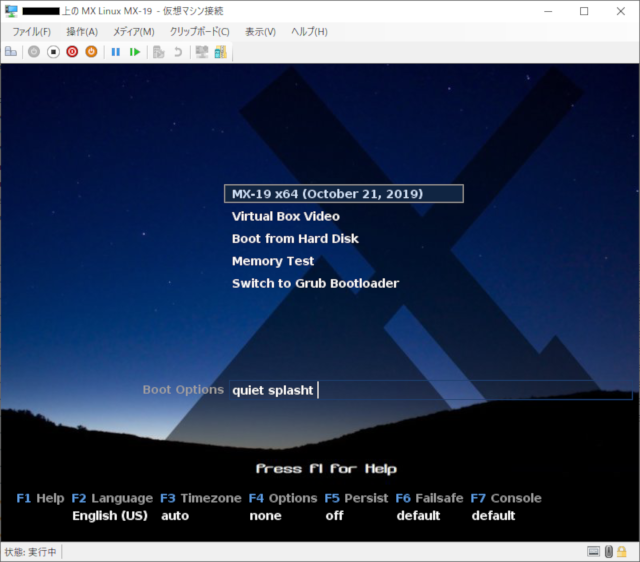Click the orange Save state icon
The width and height of the screenshot is (640, 562).
pyautogui.click(x=91, y=52)
